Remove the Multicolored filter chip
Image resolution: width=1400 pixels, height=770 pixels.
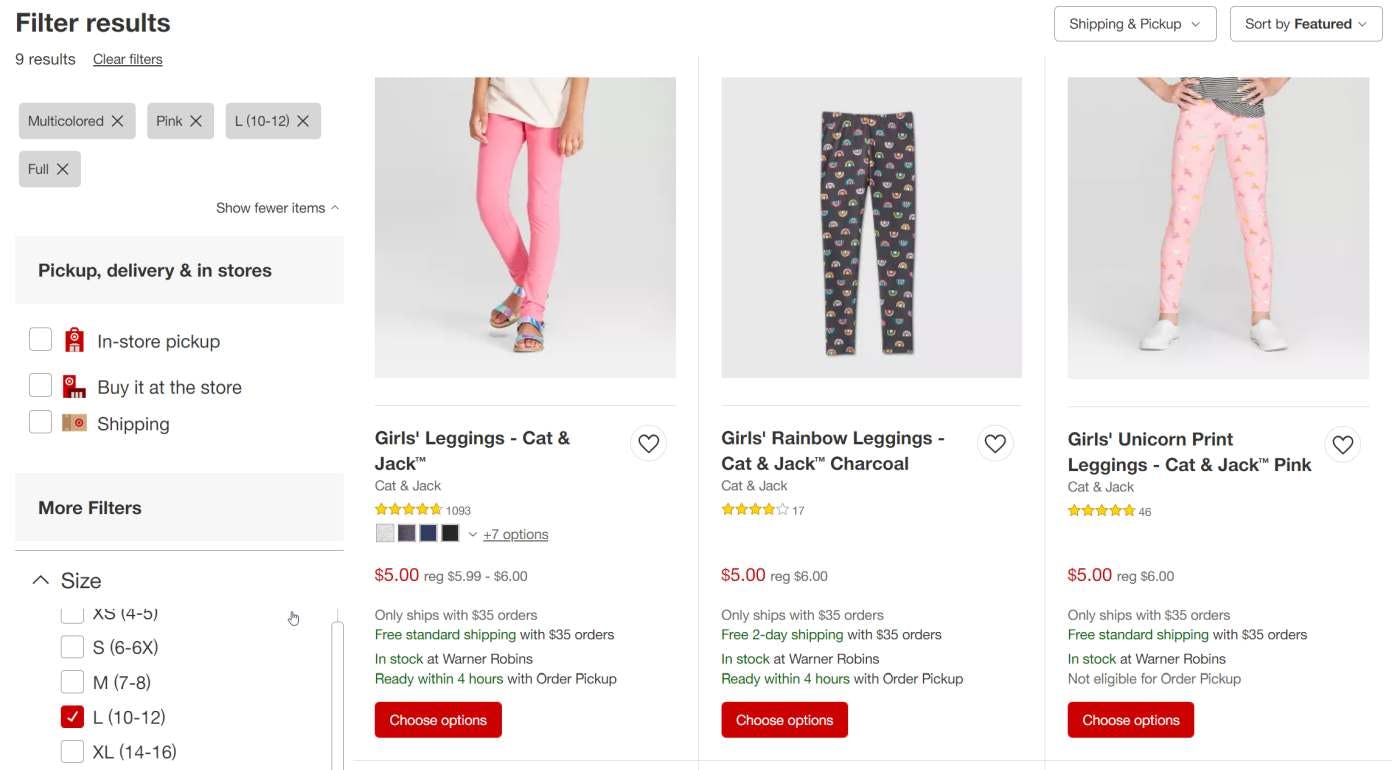click(x=117, y=121)
